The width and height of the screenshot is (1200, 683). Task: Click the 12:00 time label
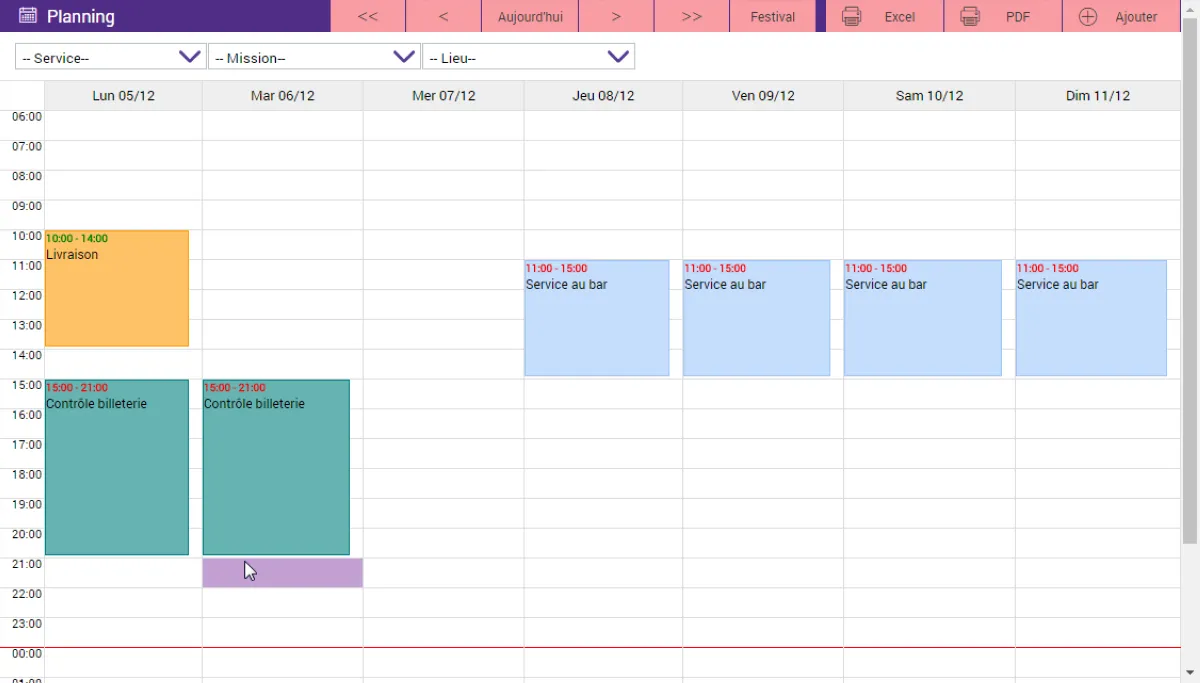(x=27, y=296)
